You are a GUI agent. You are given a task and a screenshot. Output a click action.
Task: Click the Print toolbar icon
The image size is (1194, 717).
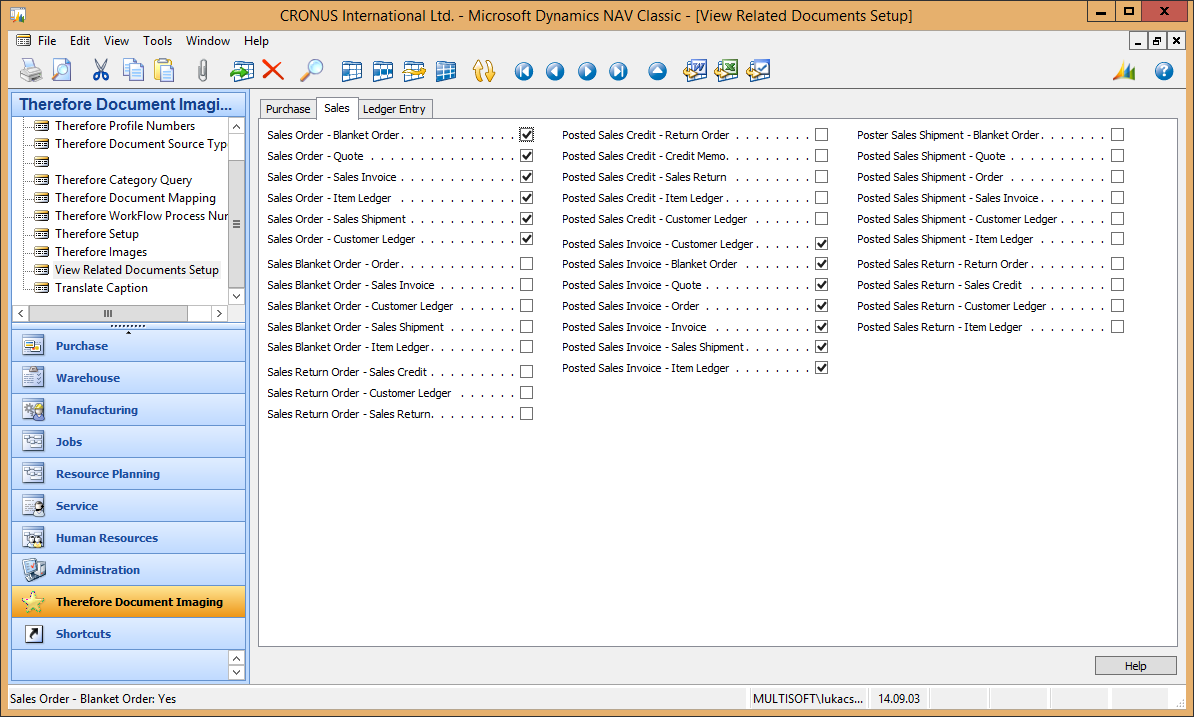click(30, 71)
